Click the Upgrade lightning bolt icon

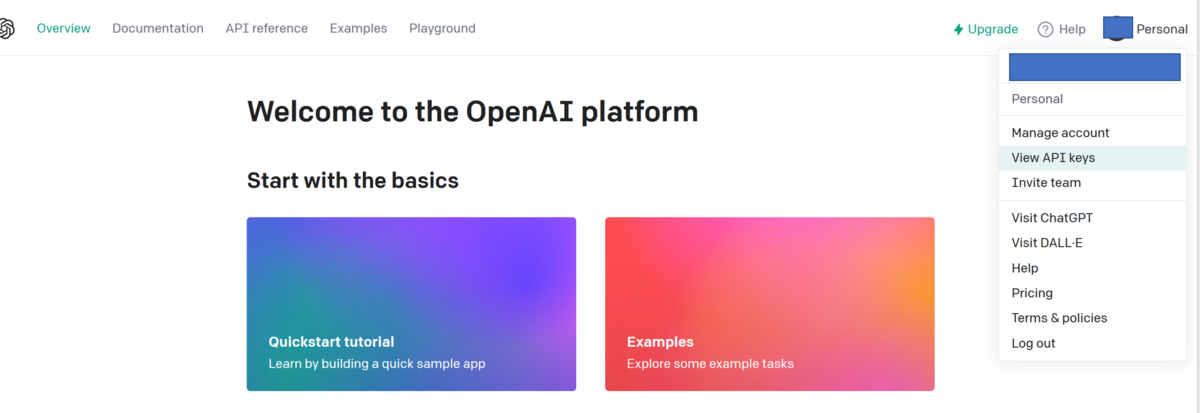pos(958,29)
